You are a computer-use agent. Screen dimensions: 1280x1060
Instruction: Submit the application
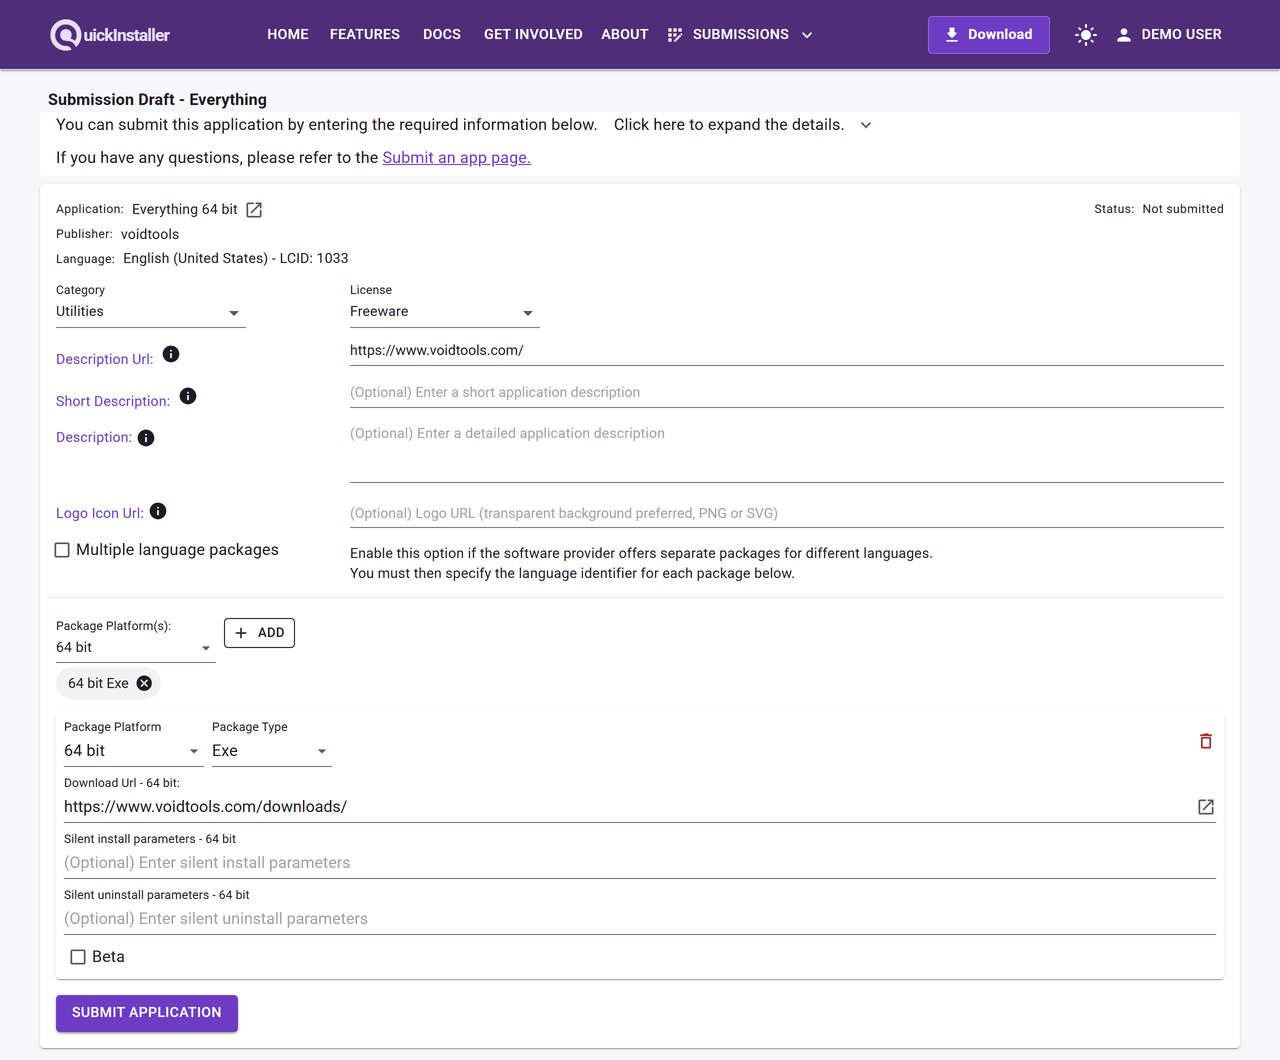point(147,1013)
